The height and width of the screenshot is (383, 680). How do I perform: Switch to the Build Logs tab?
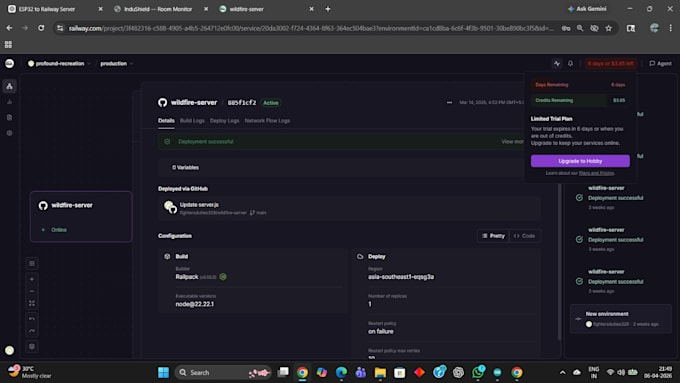tap(192, 121)
